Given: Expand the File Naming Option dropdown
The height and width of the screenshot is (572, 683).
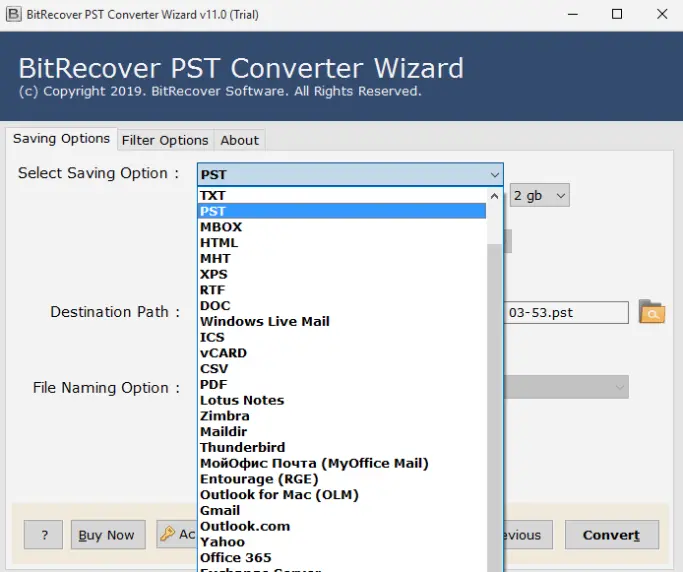Looking at the screenshot, I should click(x=620, y=387).
